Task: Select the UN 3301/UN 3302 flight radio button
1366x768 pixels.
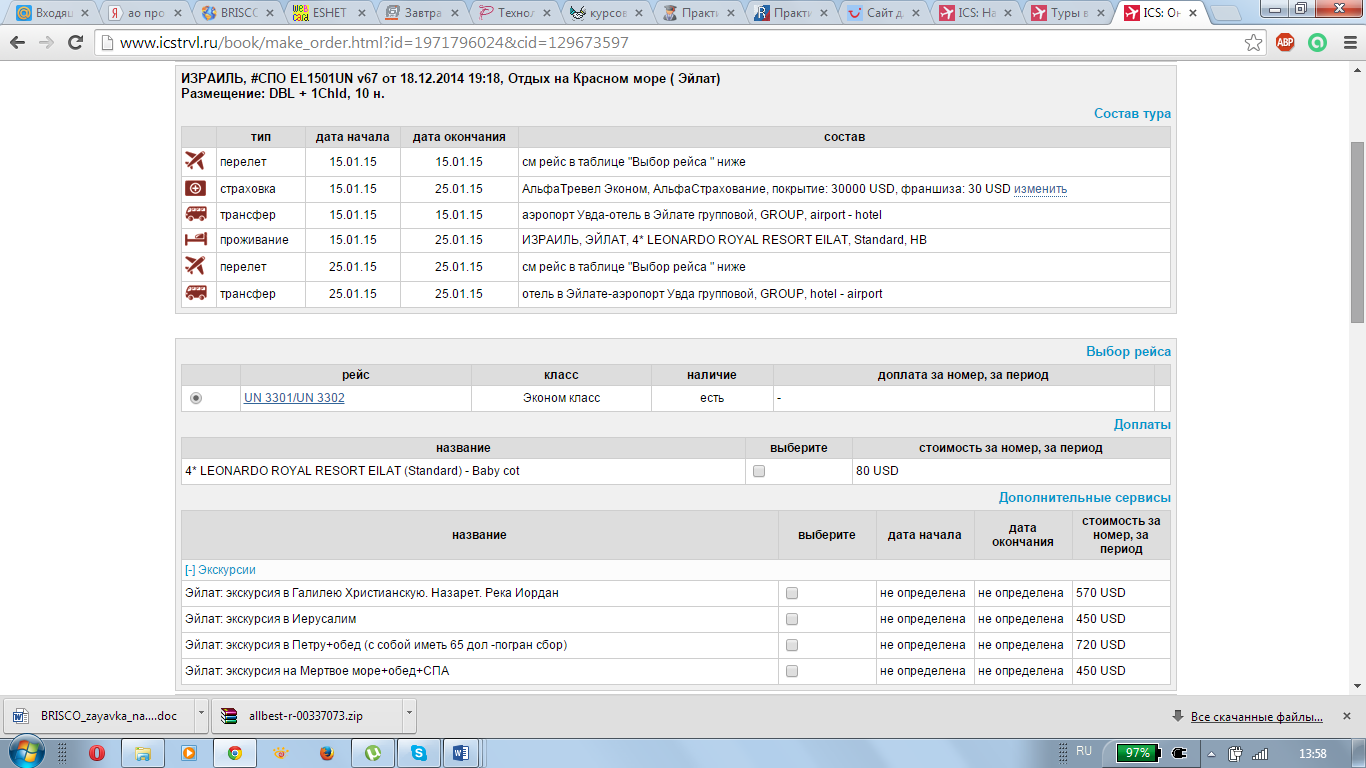Action: (x=196, y=398)
